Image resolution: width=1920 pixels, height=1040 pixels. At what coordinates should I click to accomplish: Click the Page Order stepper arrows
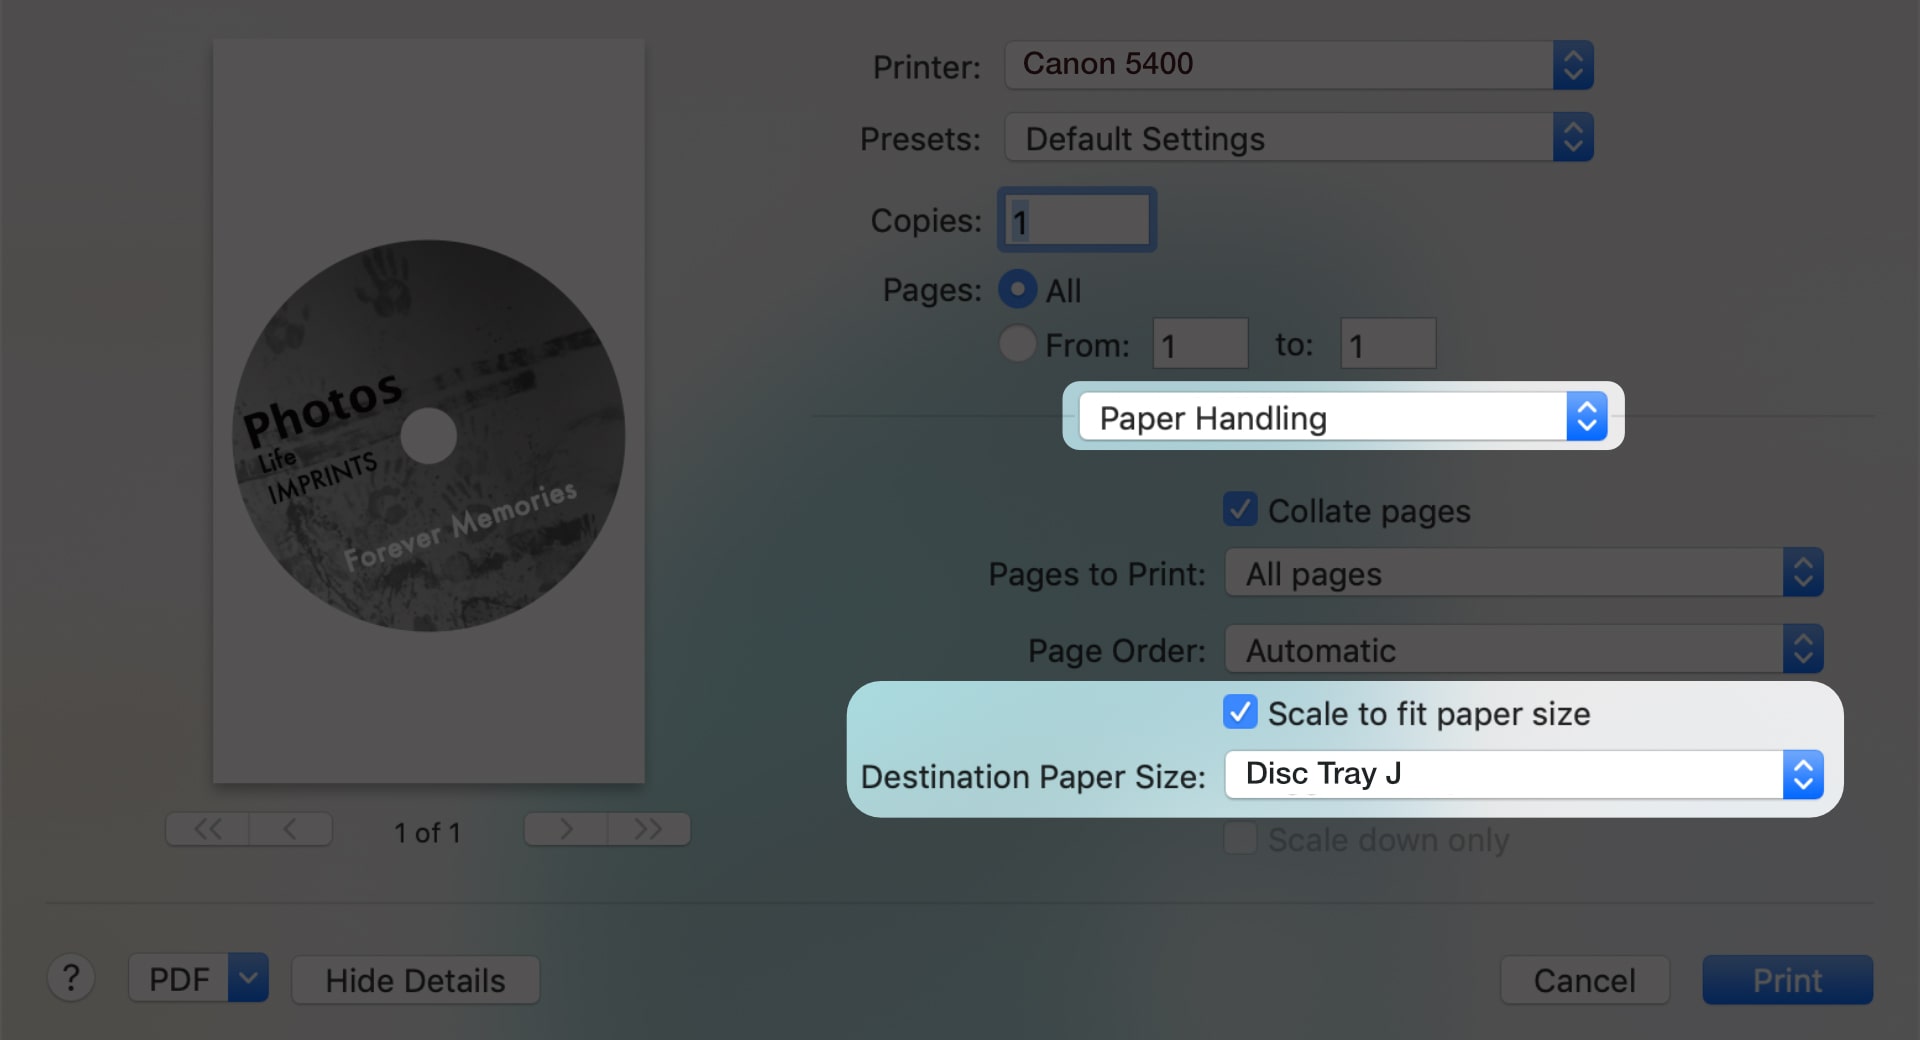[x=1802, y=649]
